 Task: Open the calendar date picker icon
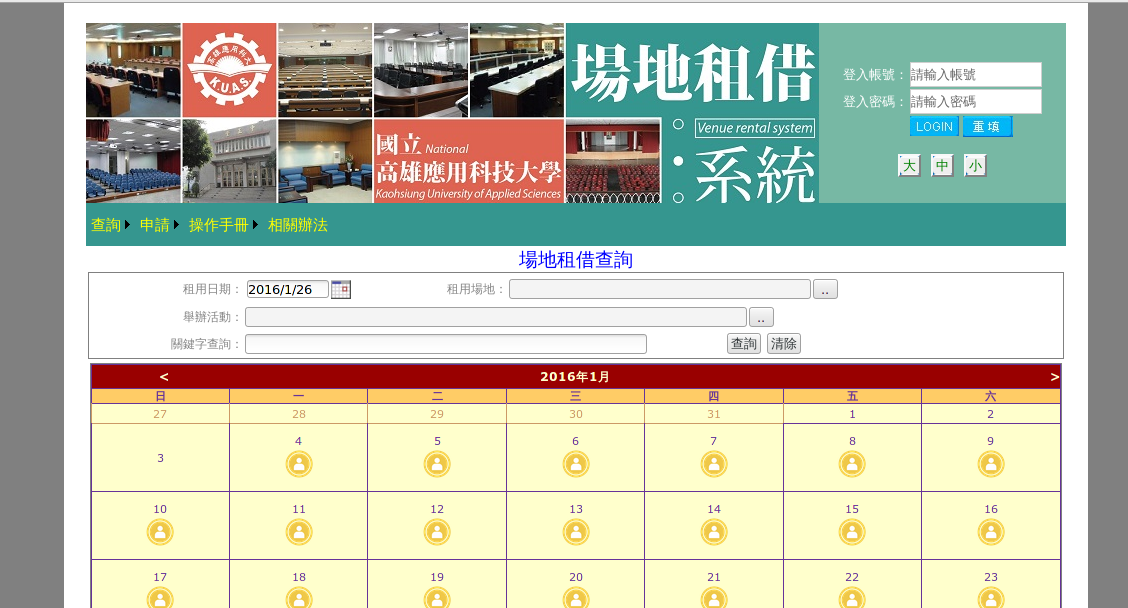point(341,289)
